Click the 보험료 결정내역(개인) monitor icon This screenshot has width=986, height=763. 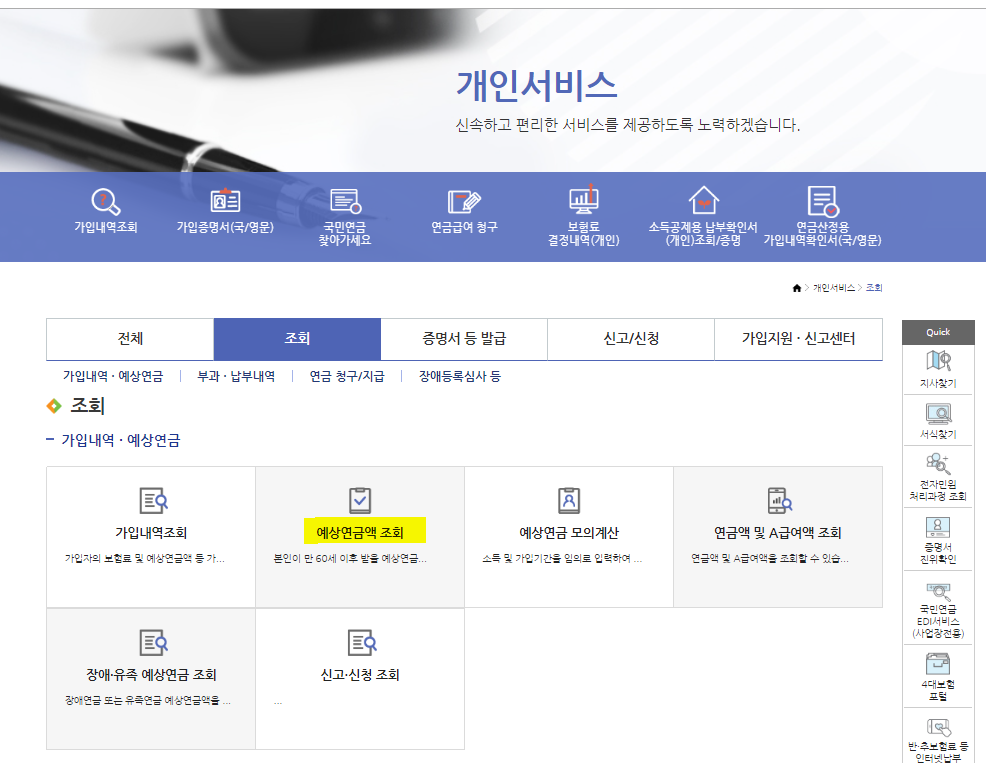pos(584,200)
